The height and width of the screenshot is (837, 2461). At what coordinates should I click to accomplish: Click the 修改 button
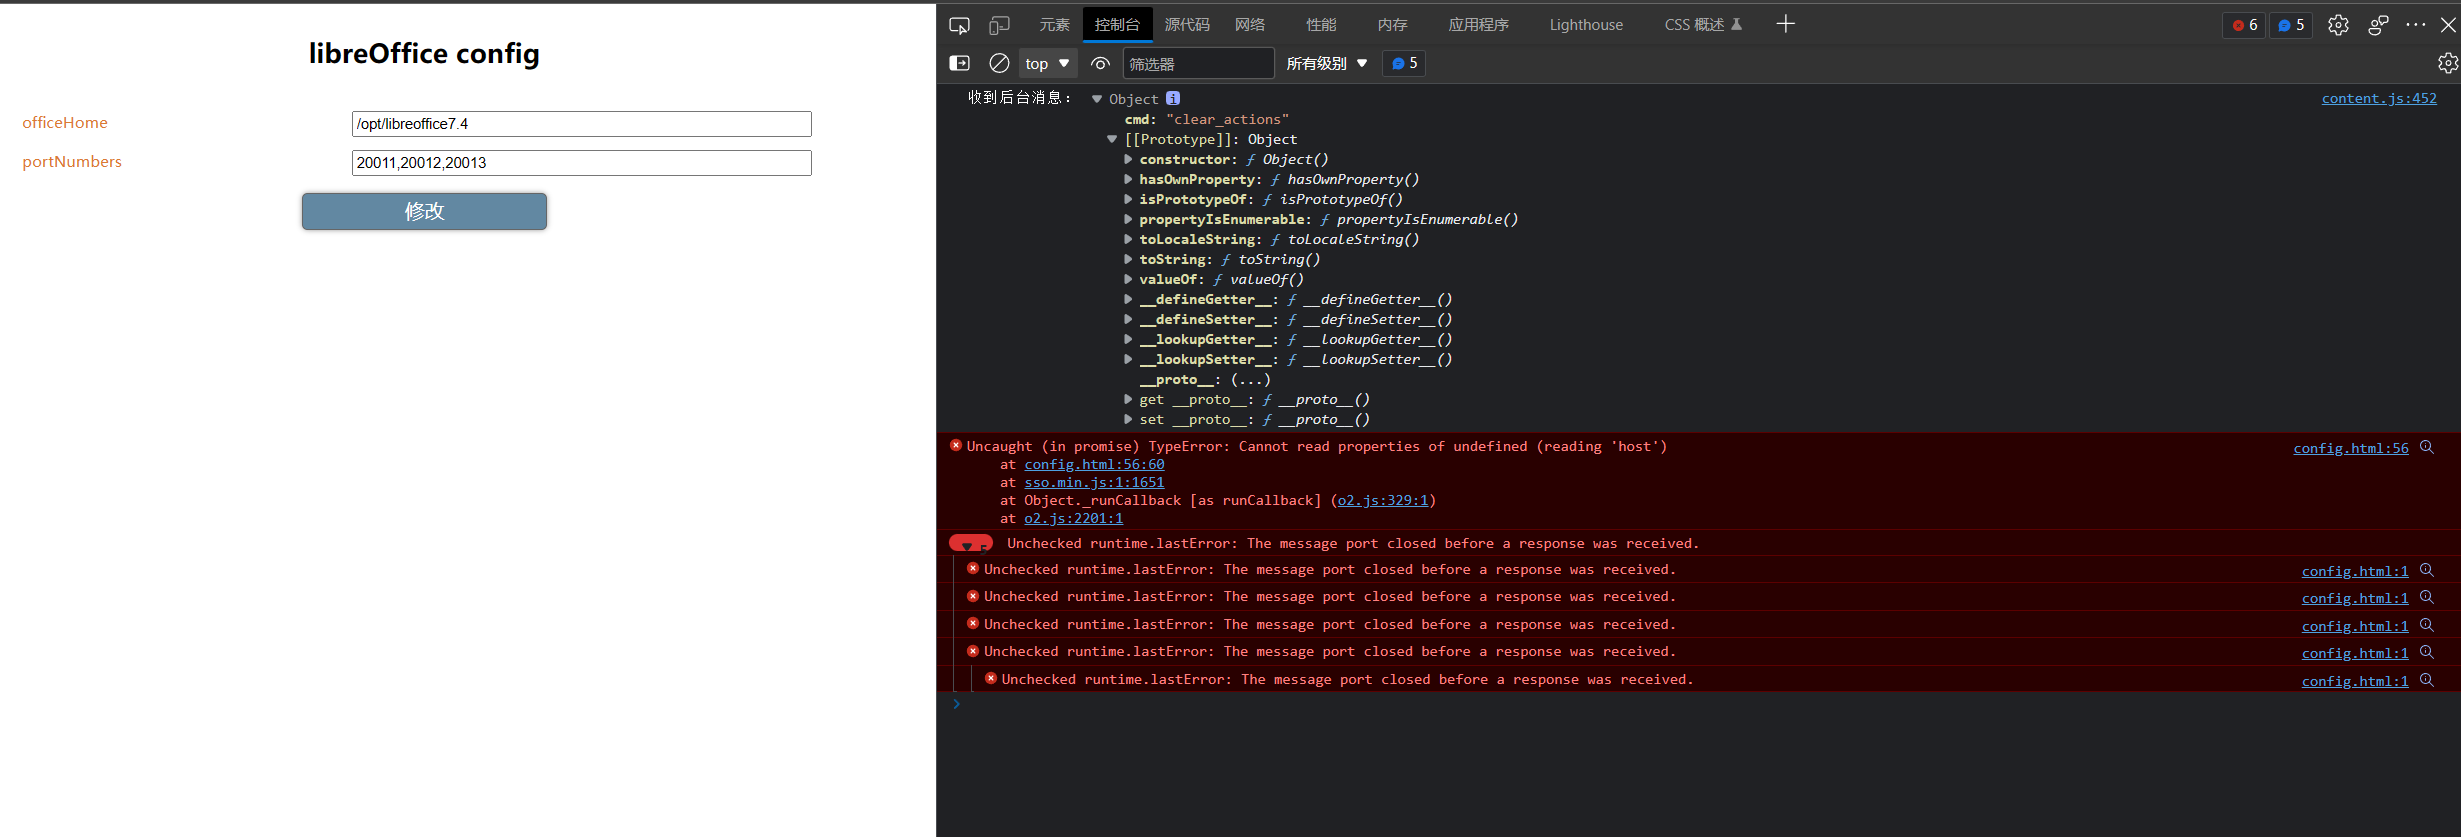tap(424, 211)
